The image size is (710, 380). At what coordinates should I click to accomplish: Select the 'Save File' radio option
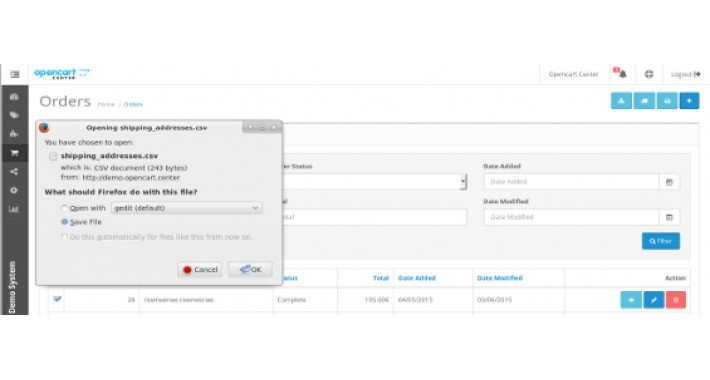point(64,222)
